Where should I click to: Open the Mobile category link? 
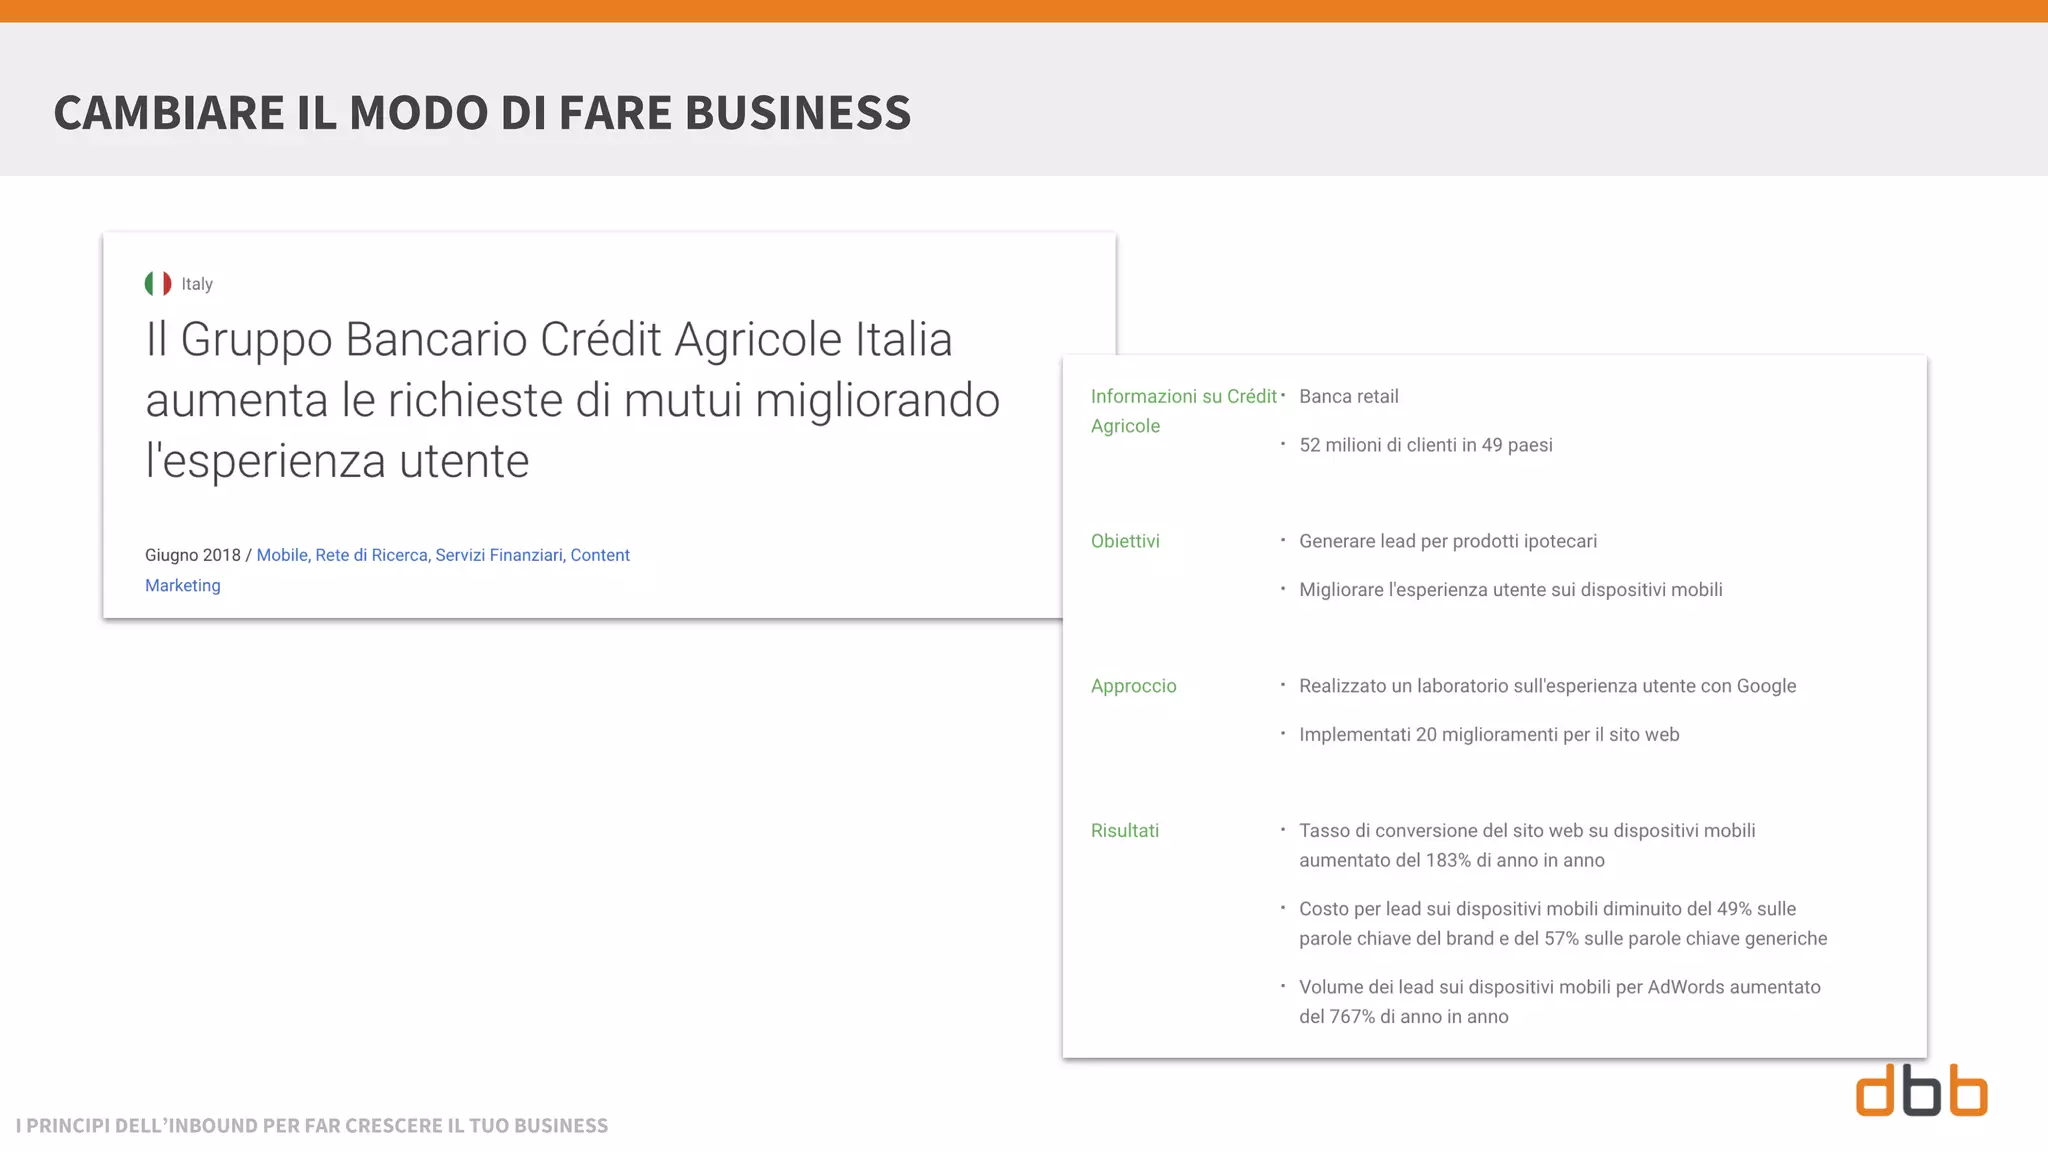[282, 555]
